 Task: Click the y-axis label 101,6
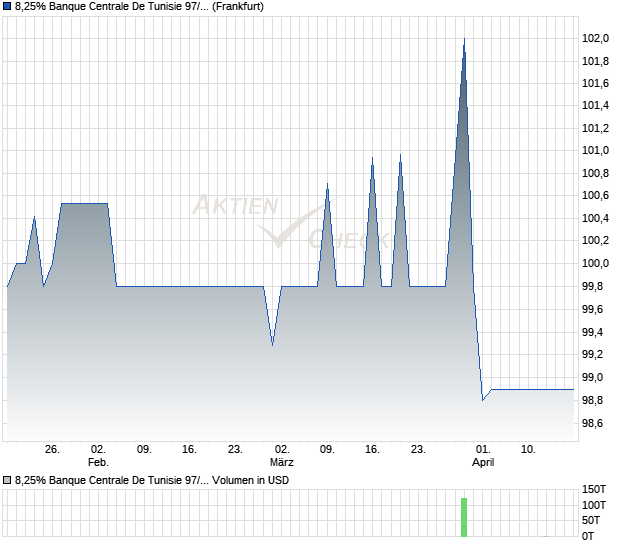point(595,83)
